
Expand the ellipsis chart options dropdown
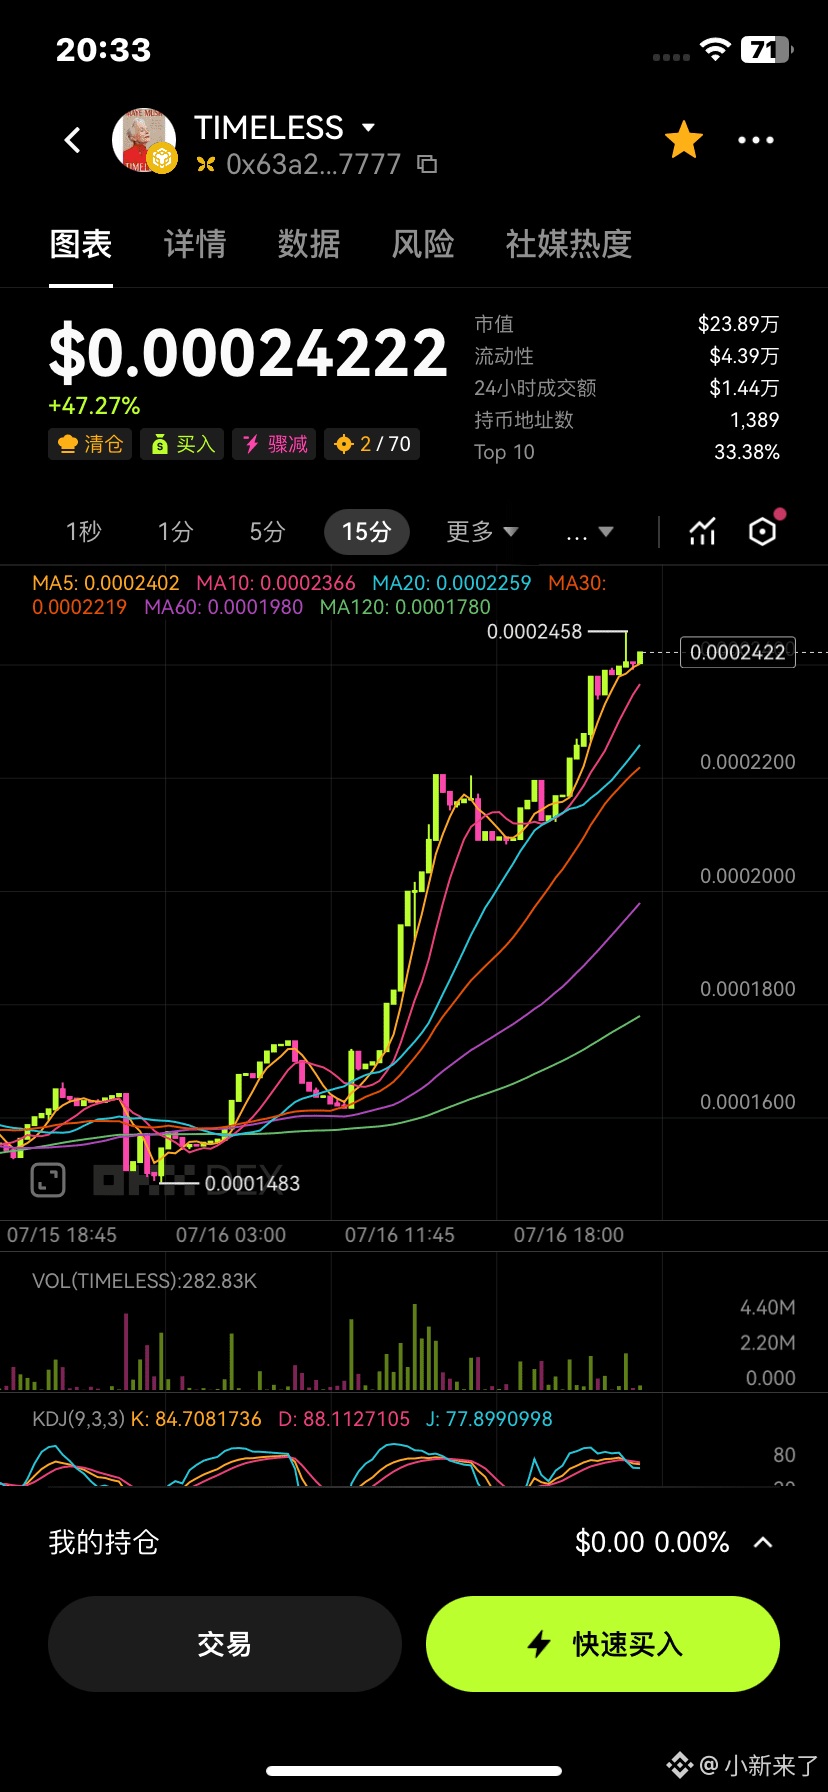(589, 532)
